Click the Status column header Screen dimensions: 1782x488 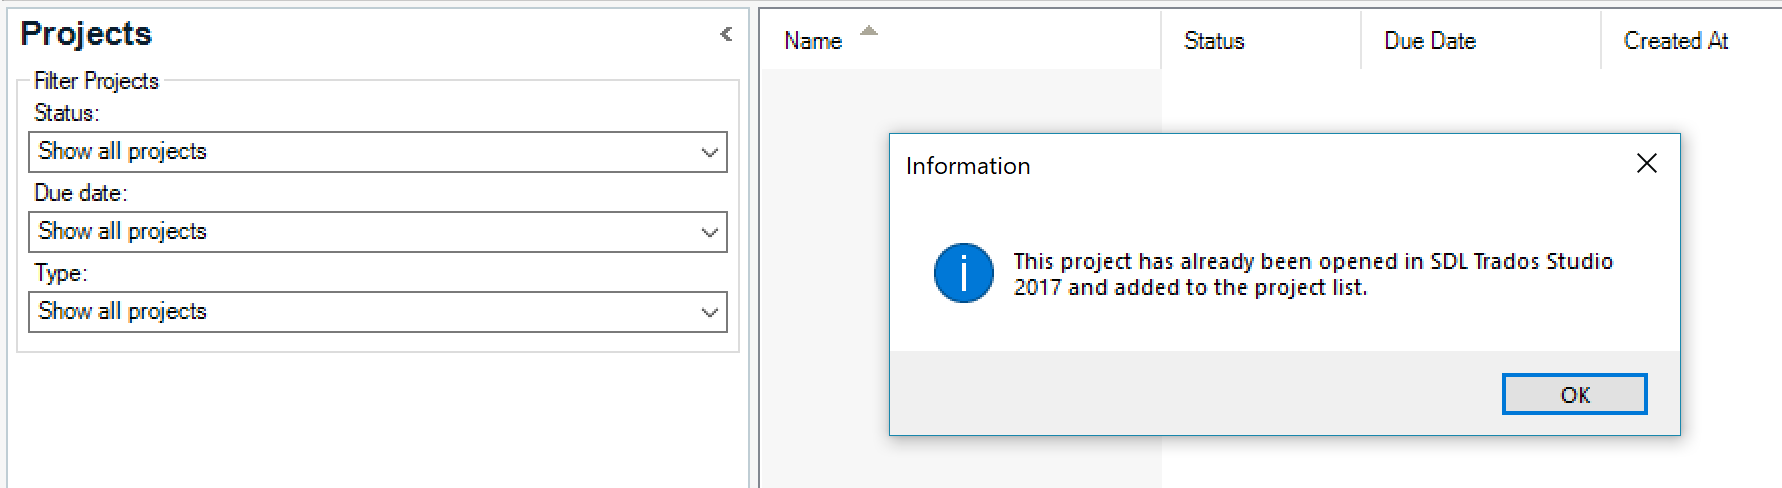[1214, 41]
